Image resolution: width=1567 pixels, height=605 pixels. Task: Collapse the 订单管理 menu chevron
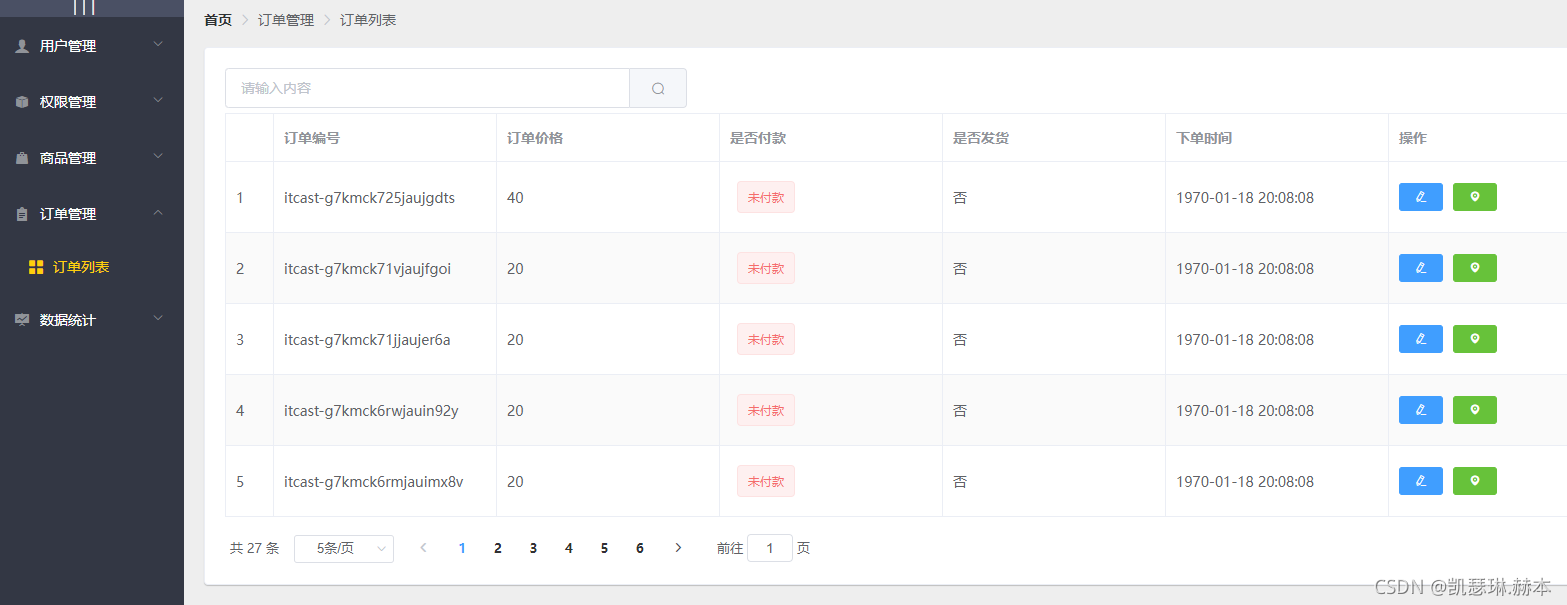tap(158, 213)
